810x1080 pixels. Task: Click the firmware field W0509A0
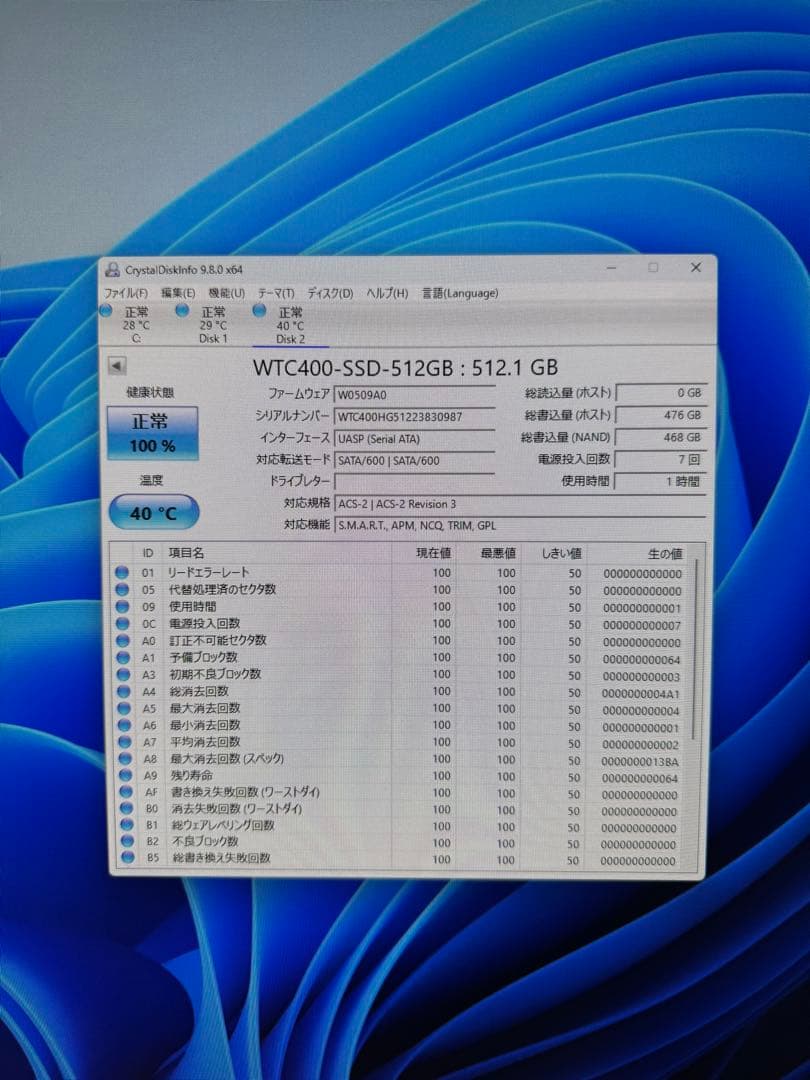click(x=415, y=395)
